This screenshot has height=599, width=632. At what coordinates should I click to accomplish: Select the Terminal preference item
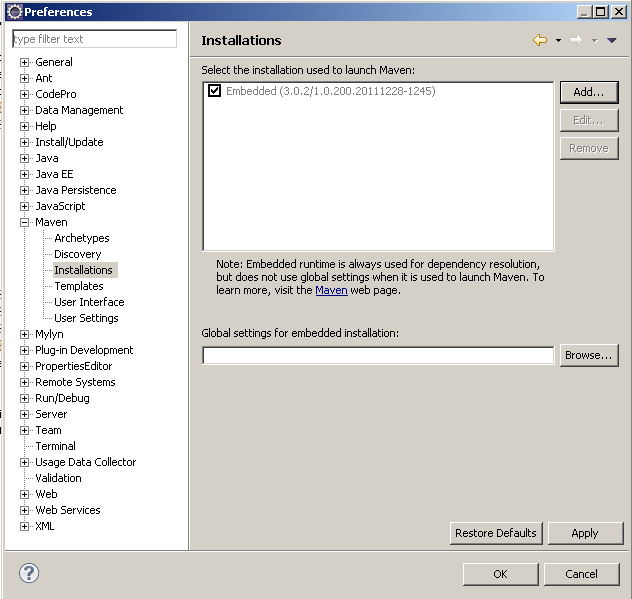[x=56, y=446]
